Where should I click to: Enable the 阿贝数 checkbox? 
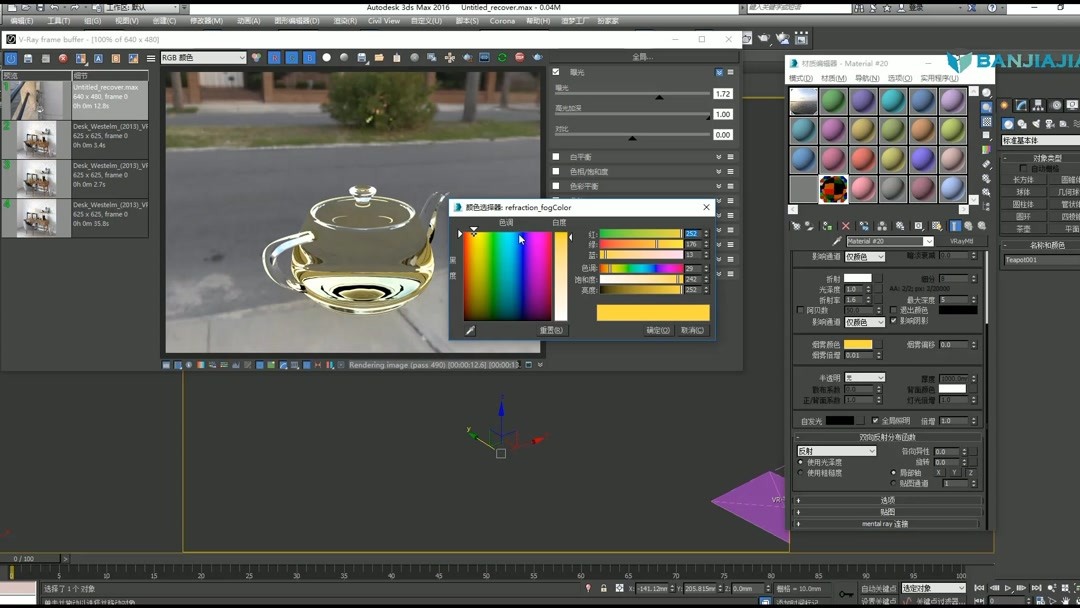click(x=798, y=310)
